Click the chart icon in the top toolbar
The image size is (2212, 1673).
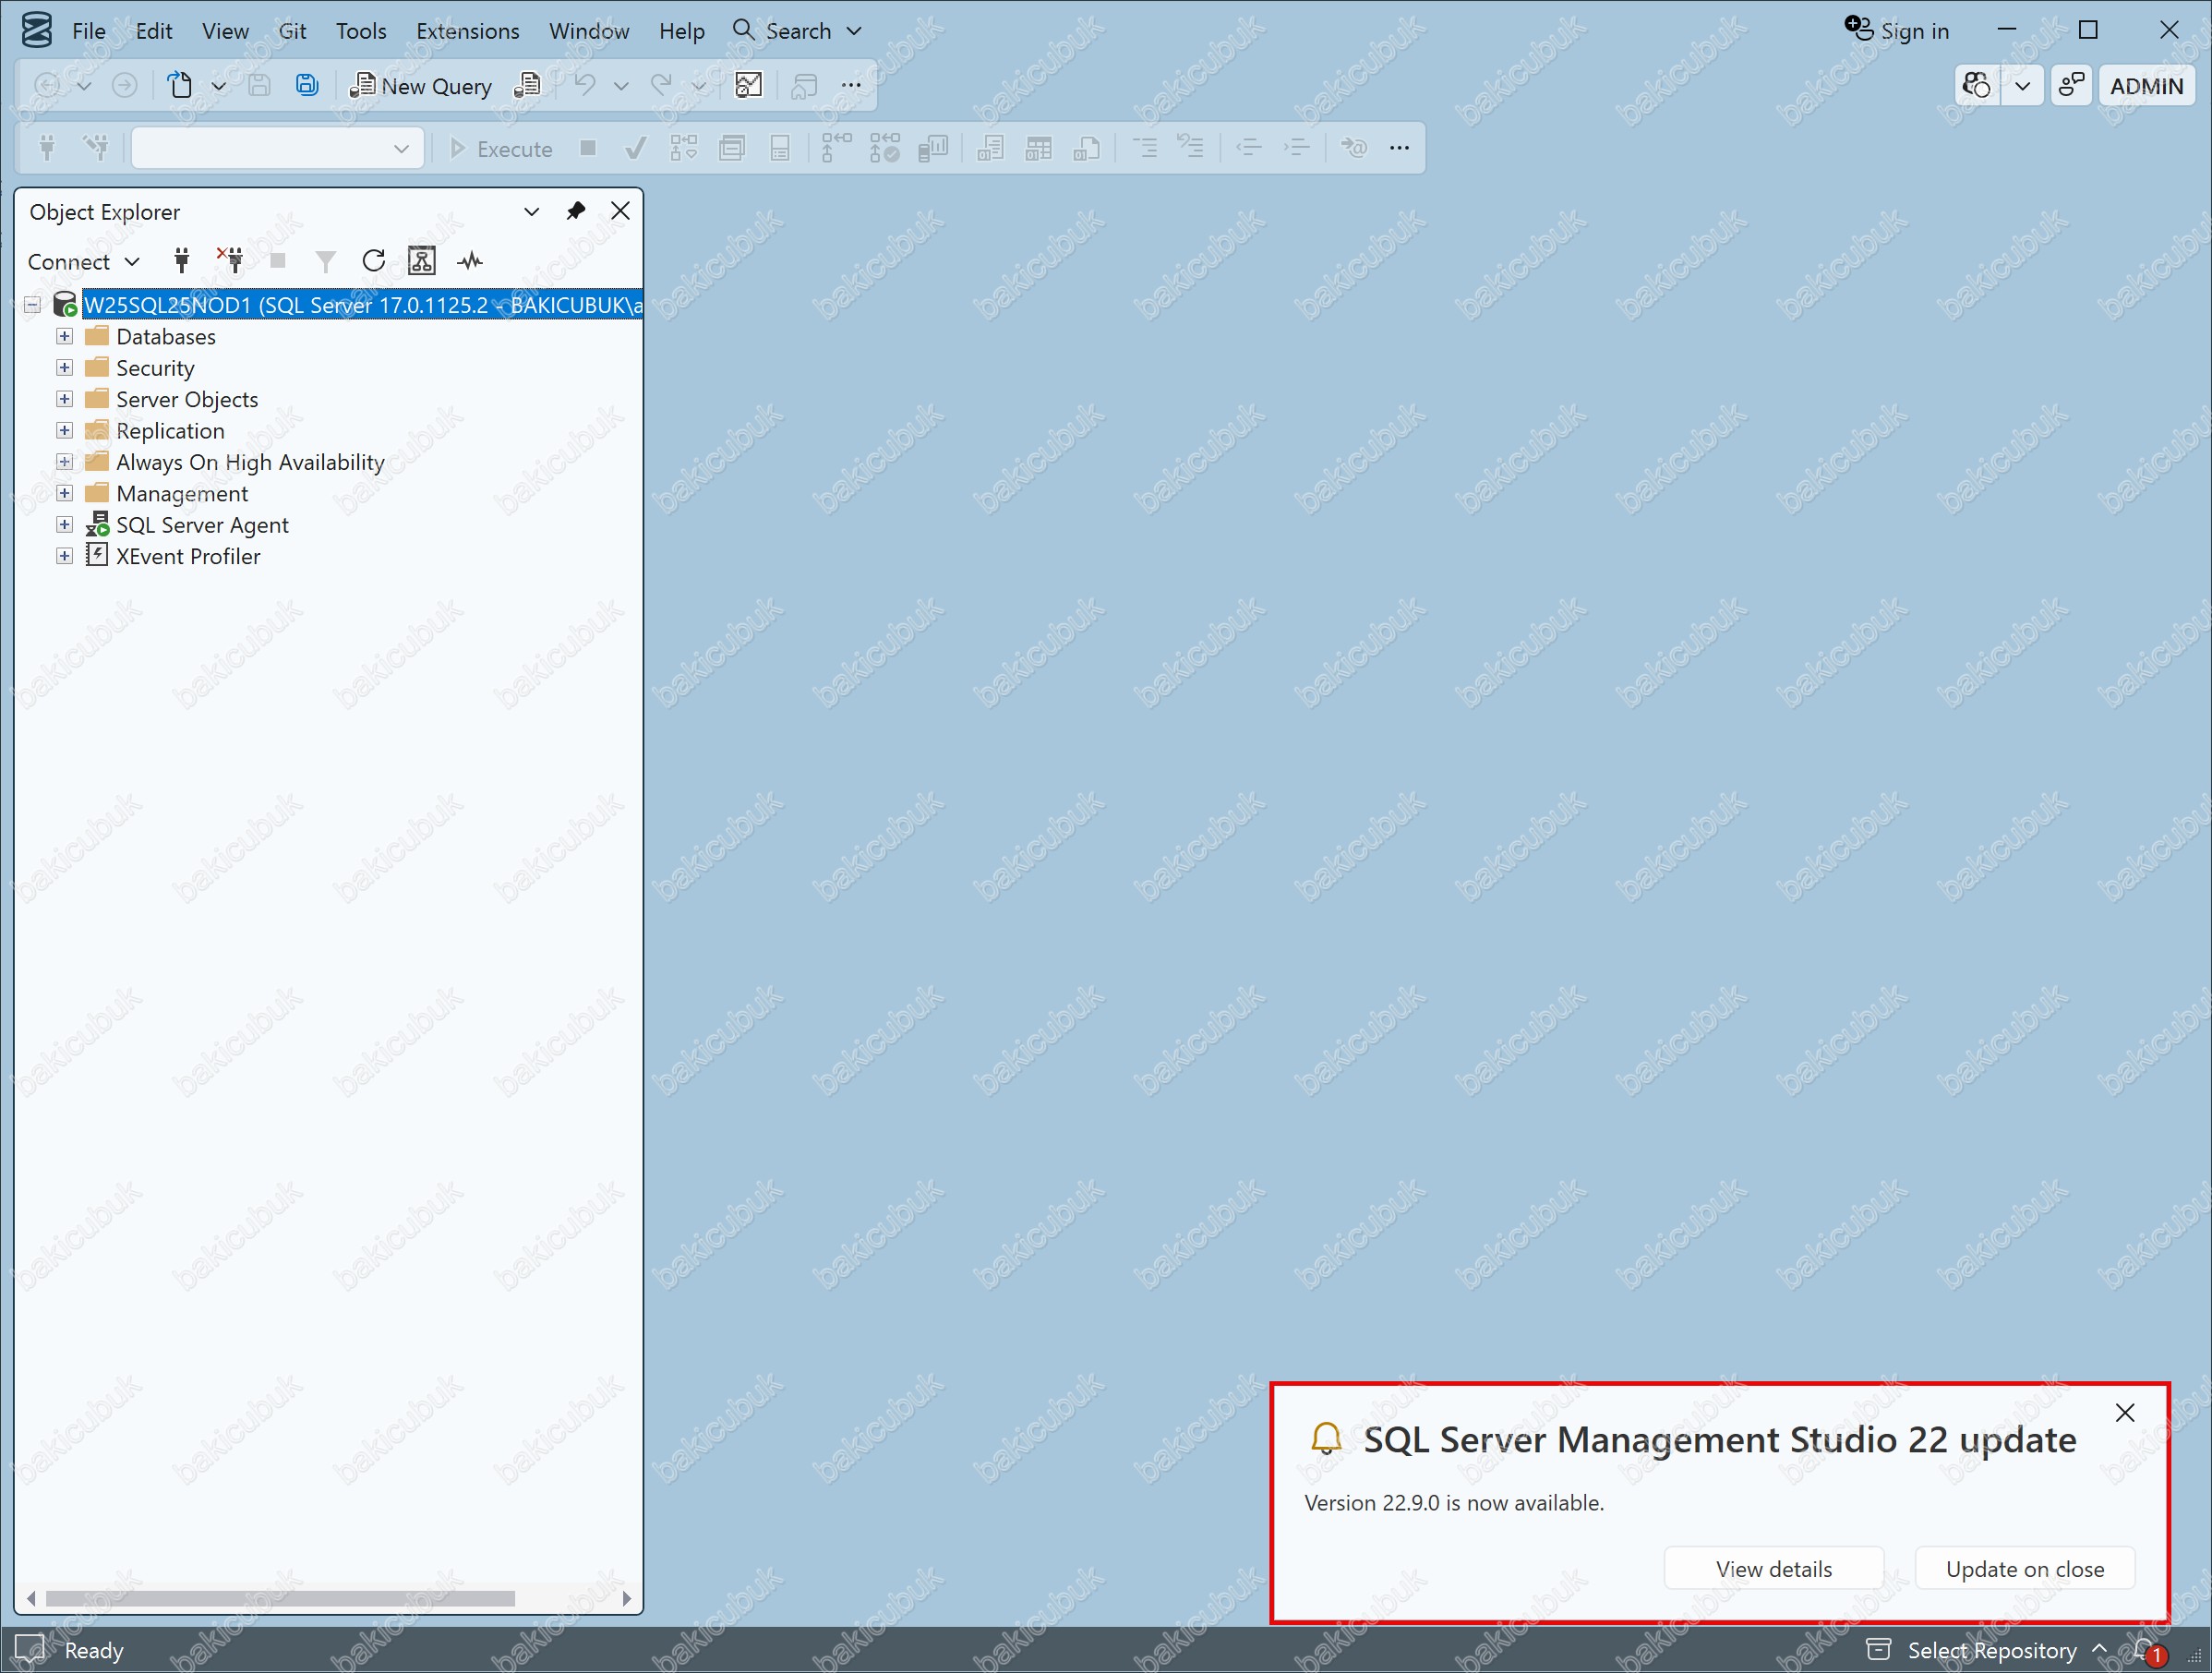click(x=749, y=85)
